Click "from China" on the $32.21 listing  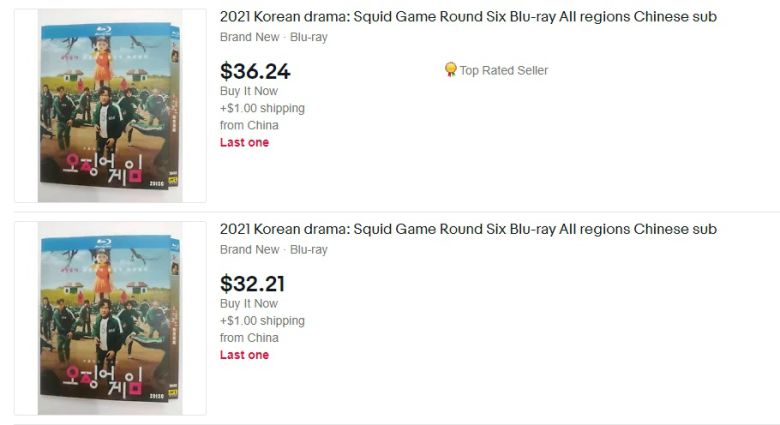249,338
